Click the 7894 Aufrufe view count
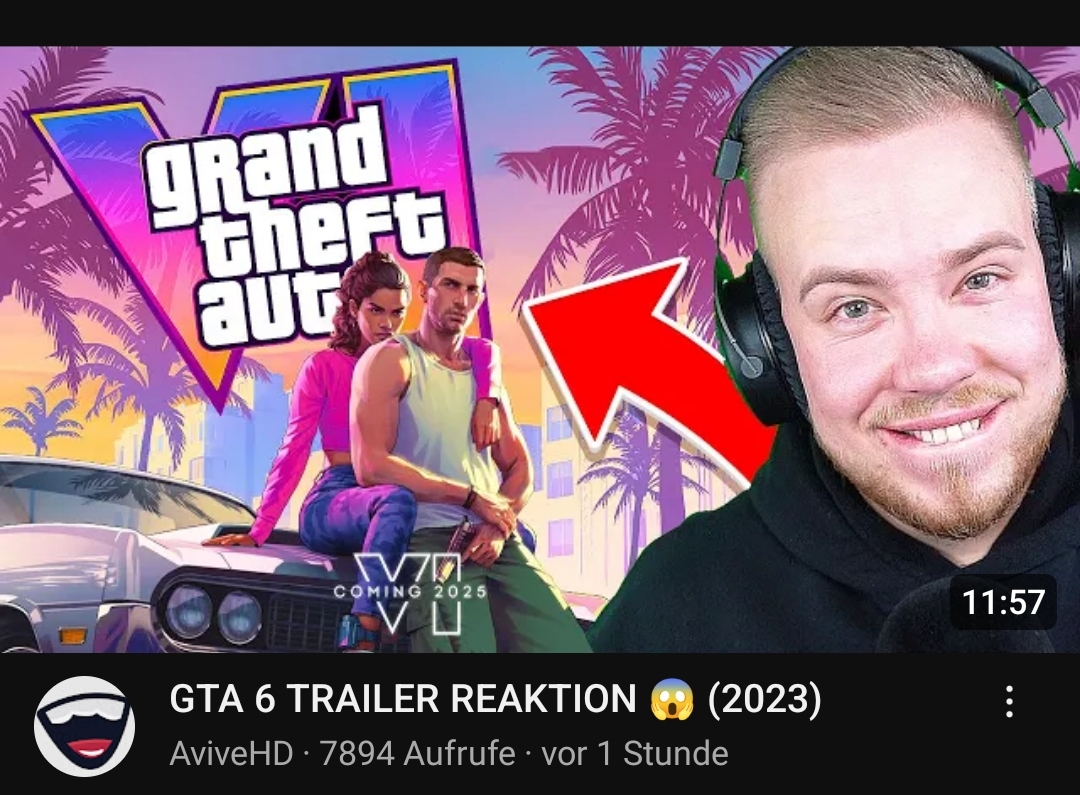Viewport: 1080px width, 795px height. (417, 753)
